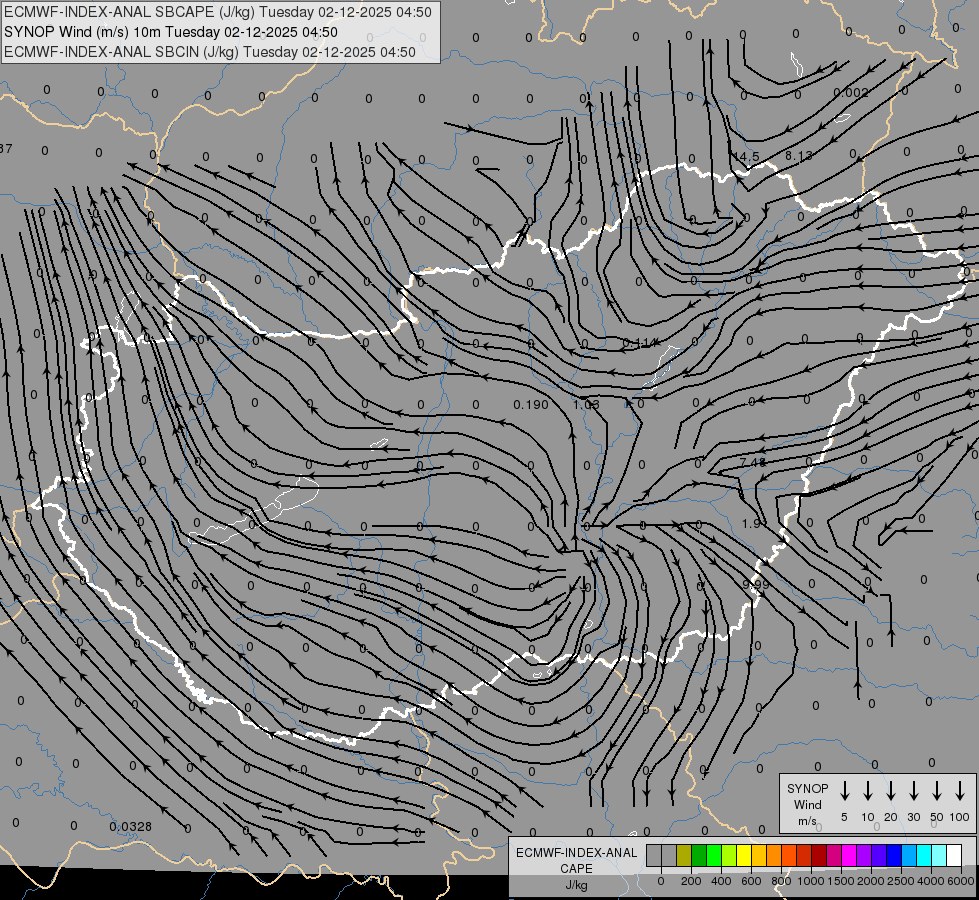Select the bright green CAPE swatch left of 400
This screenshot has height=900, width=979.
(714, 855)
